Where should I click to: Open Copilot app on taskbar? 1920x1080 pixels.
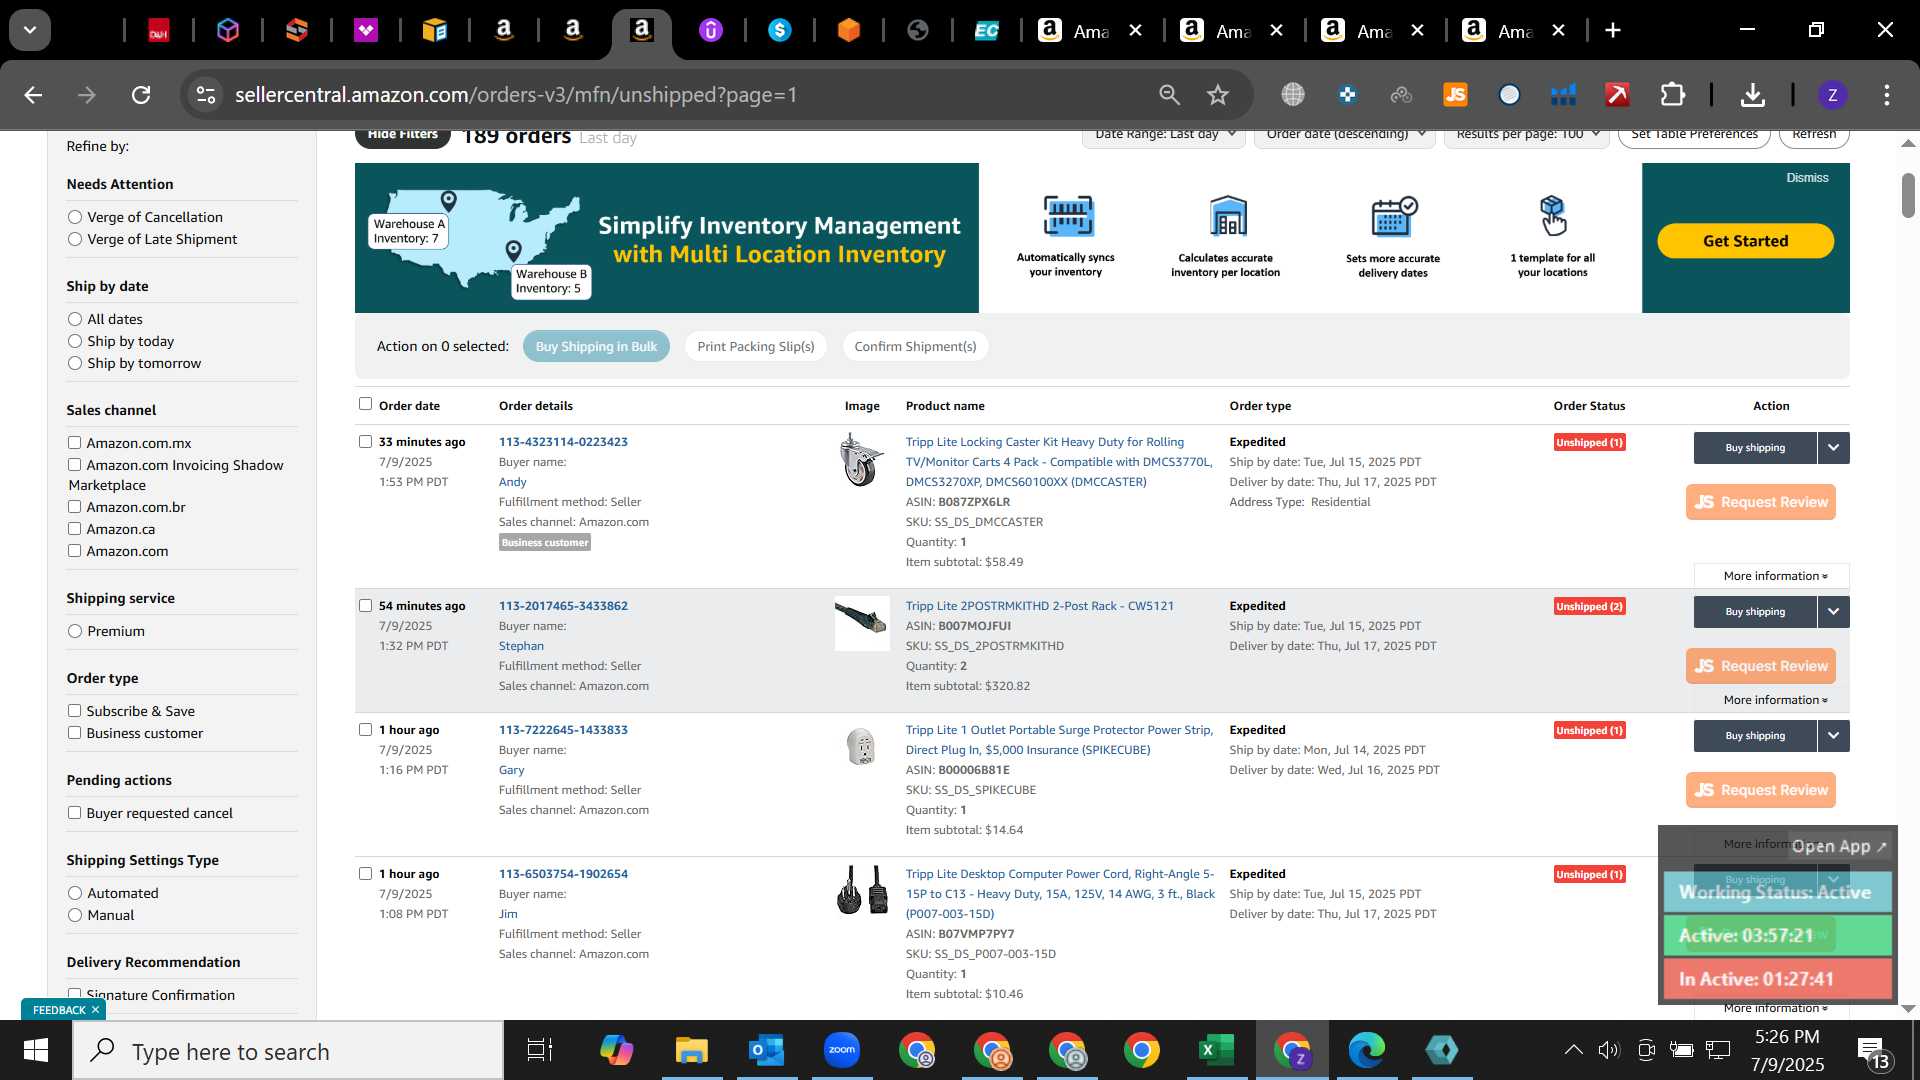(616, 1051)
